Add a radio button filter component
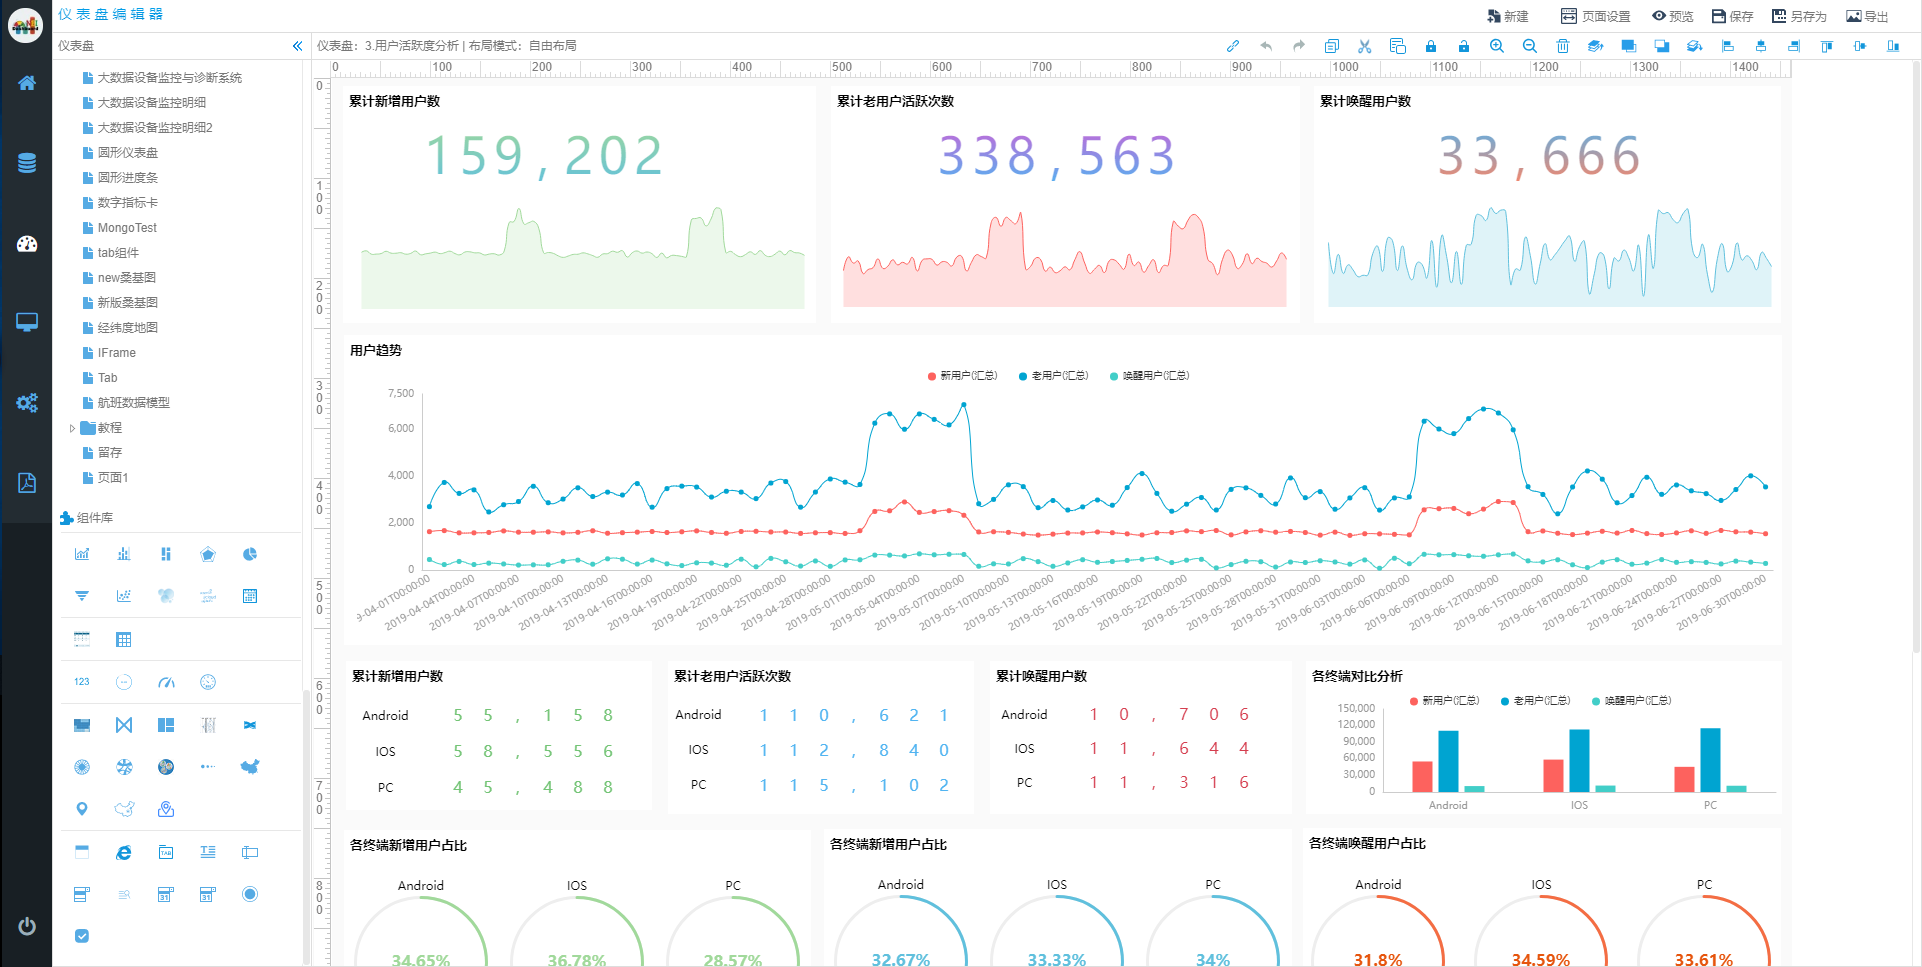Viewport: 1922px width, 967px height. coord(250,894)
